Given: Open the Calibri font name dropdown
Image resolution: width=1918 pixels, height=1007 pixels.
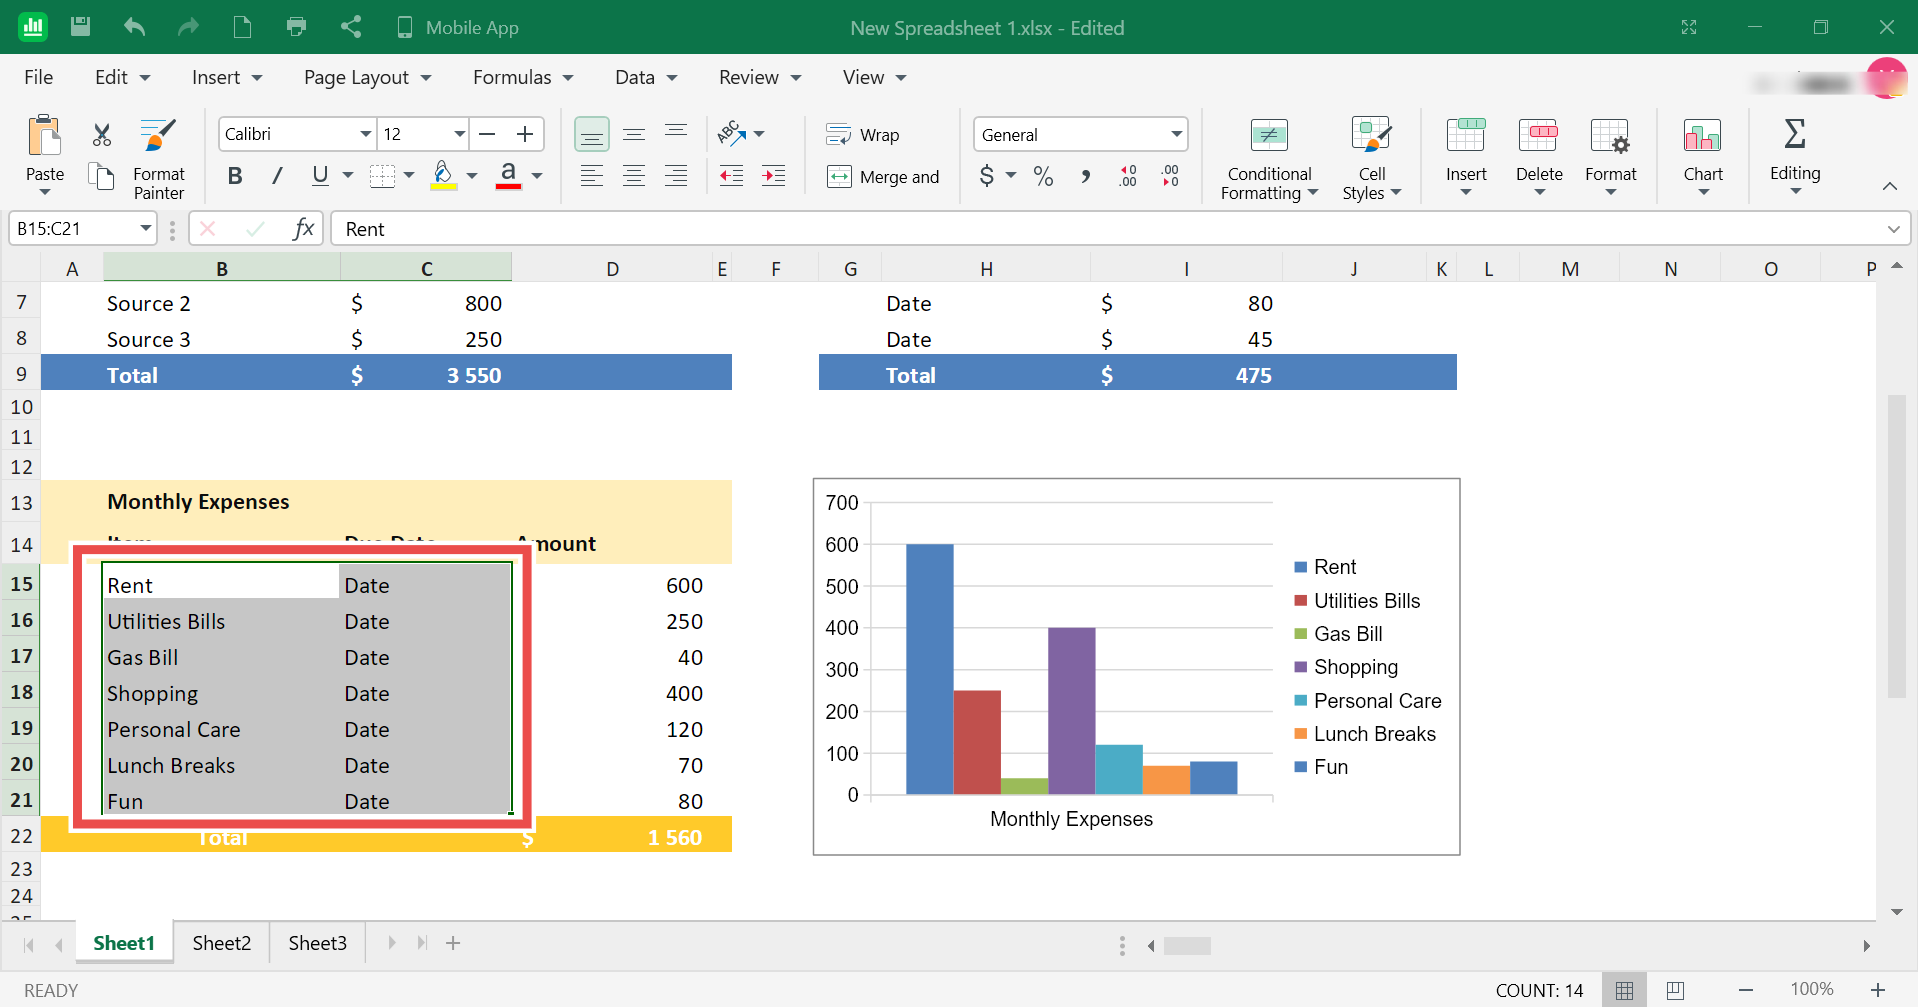Looking at the screenshot, I should [x=366, y=134].
